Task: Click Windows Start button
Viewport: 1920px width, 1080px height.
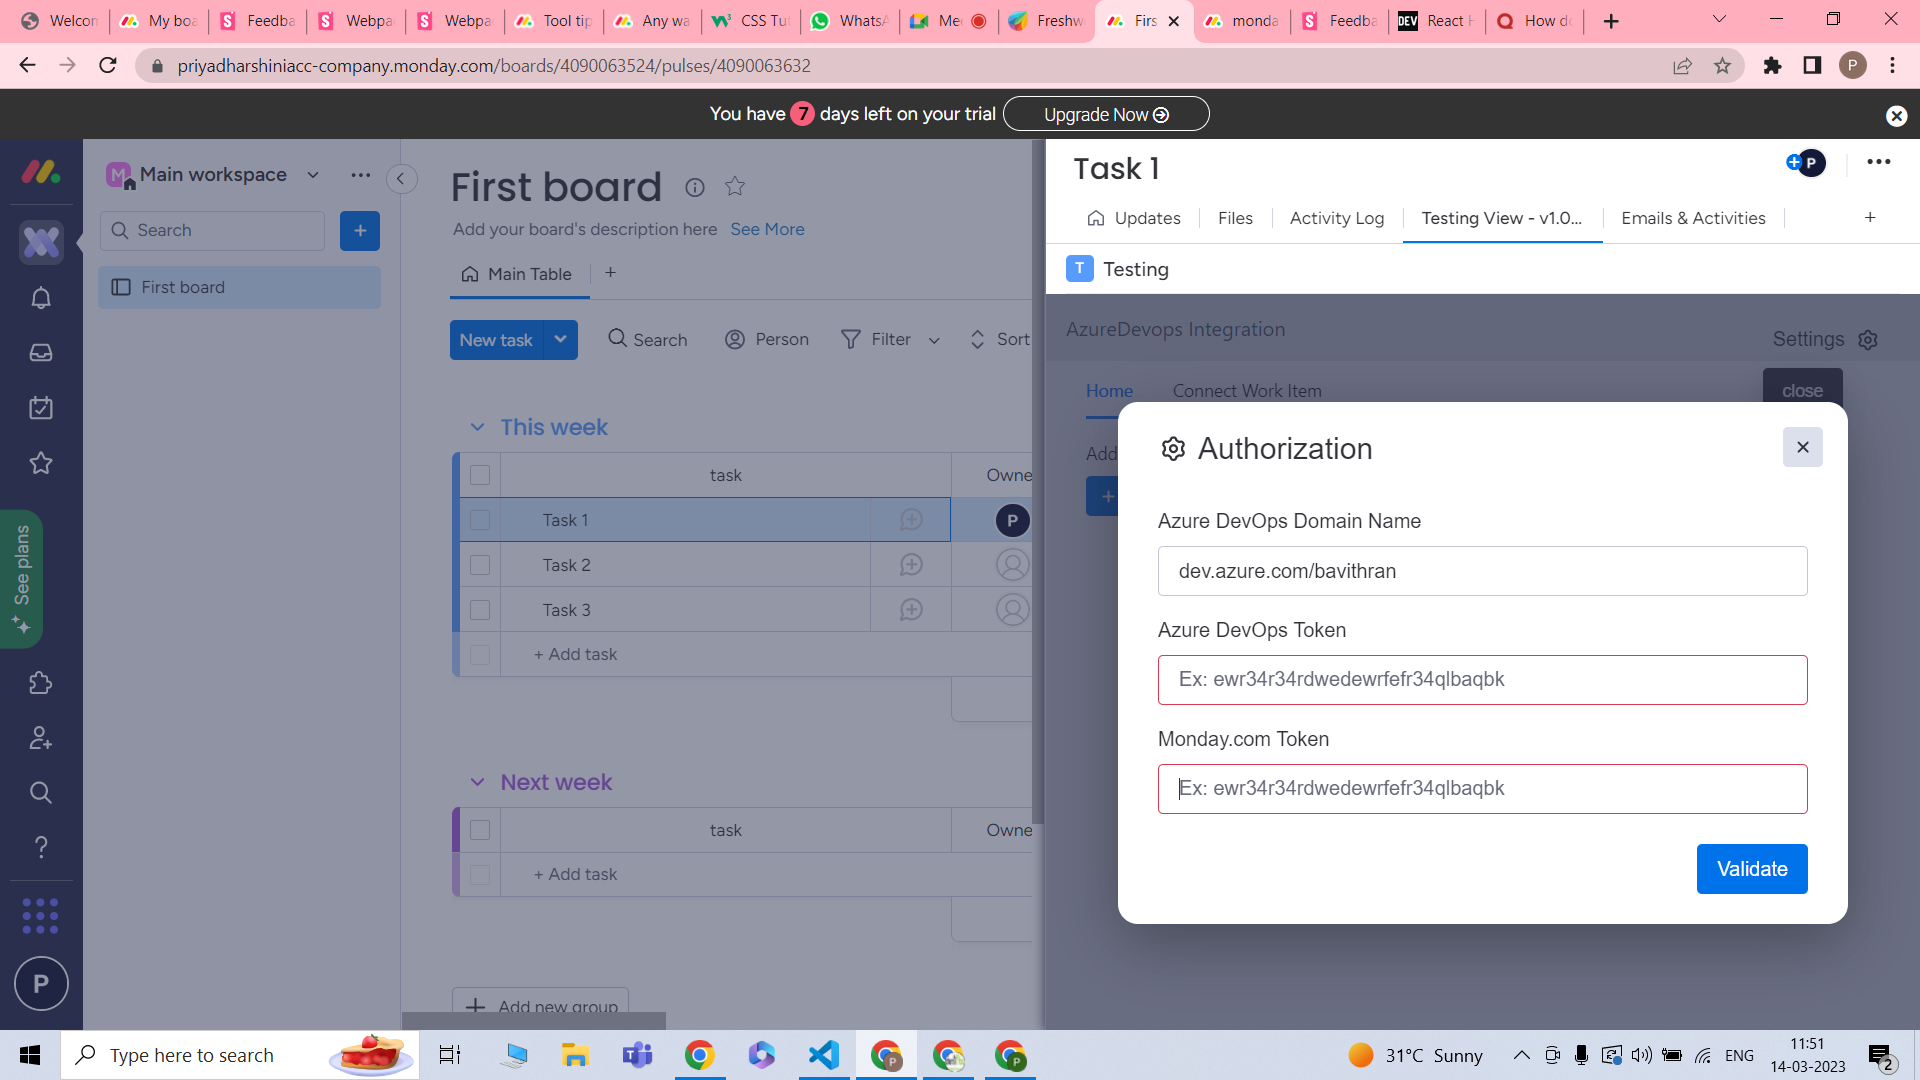Action: point(30,1055)
